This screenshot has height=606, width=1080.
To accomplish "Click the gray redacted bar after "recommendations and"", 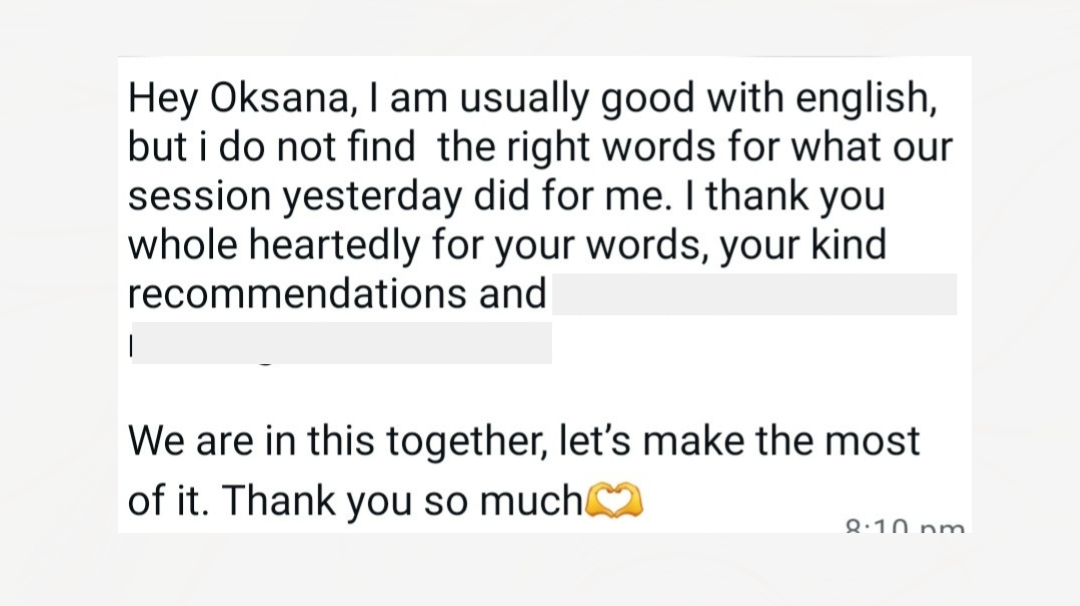I will [x=754, y=294].
